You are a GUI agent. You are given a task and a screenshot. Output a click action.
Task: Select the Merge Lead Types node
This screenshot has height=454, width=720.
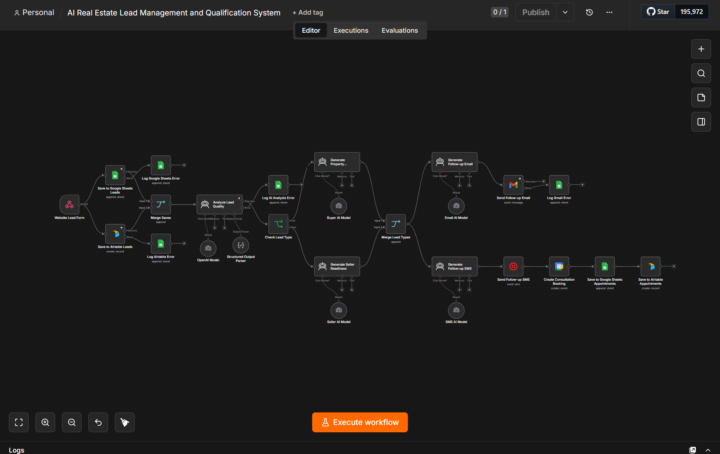tap(396, 224)
